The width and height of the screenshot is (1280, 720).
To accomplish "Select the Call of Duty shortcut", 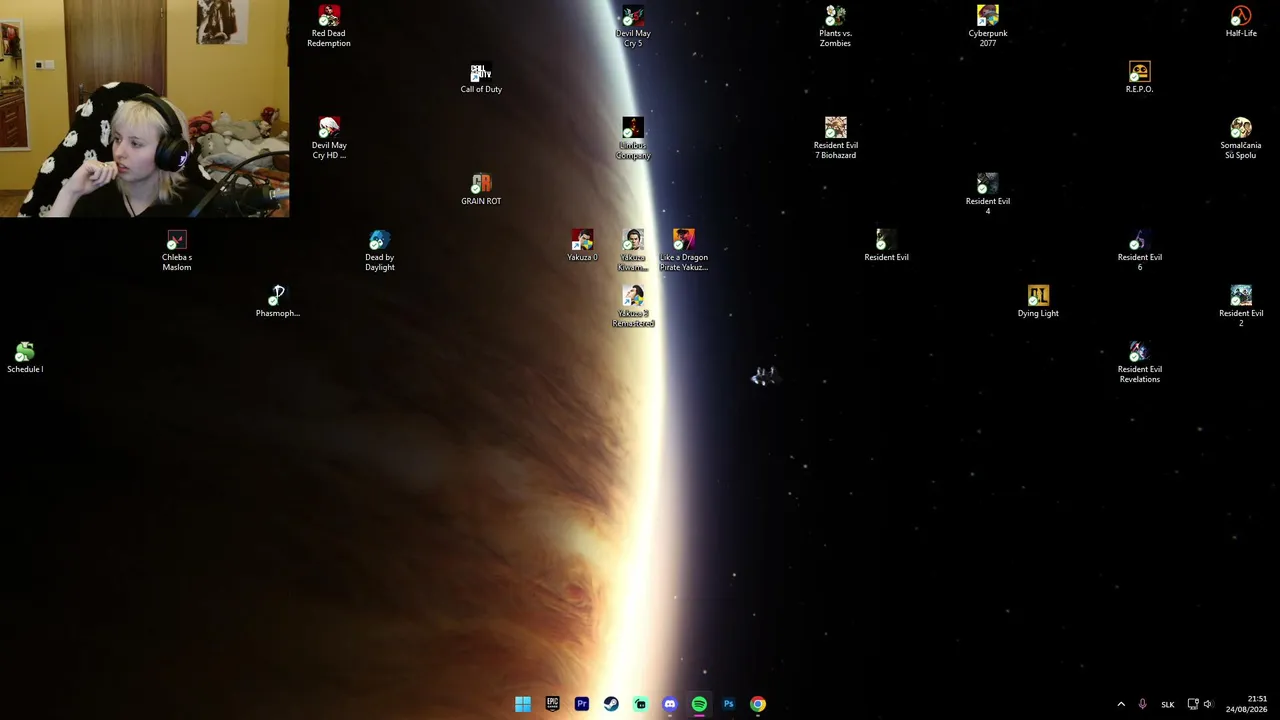I will tap(481, 78).
